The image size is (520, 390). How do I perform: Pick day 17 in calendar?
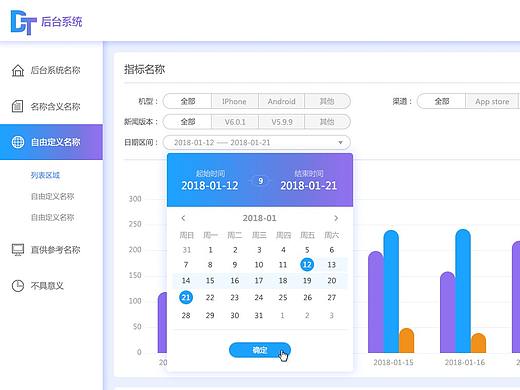pos(259,281)
